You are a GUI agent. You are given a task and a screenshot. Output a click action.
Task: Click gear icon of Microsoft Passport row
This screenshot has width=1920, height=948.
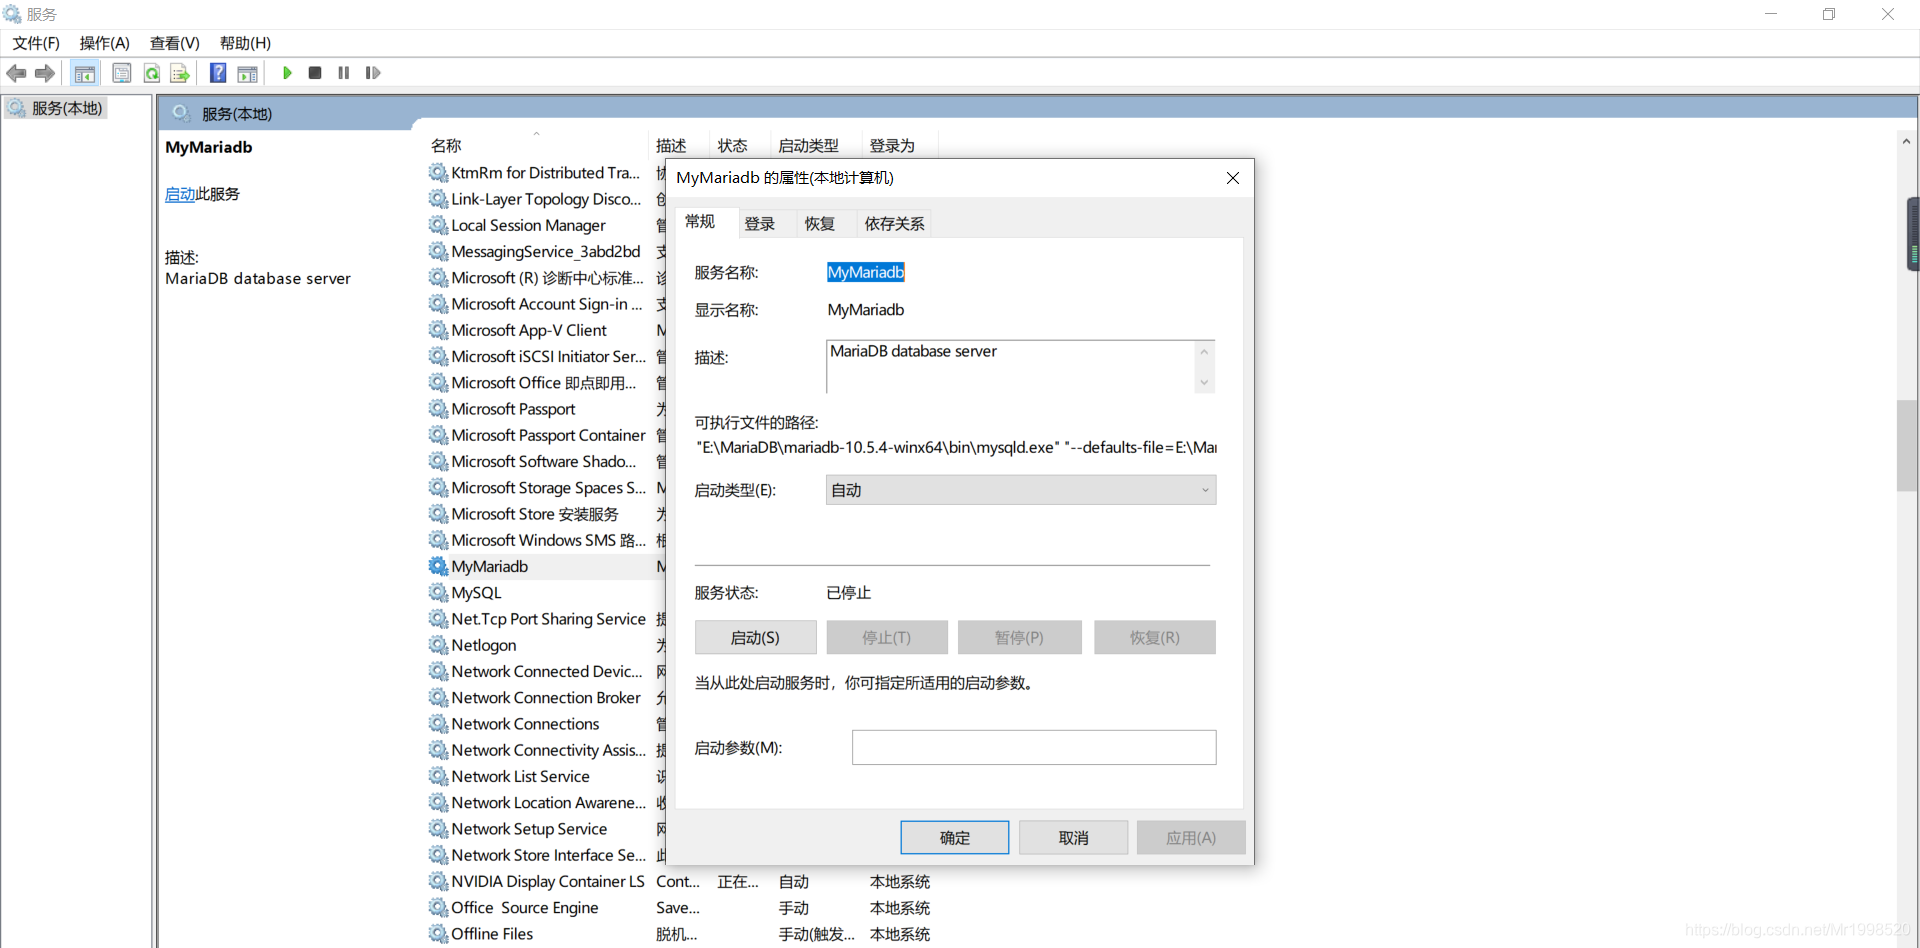[438, 409]
